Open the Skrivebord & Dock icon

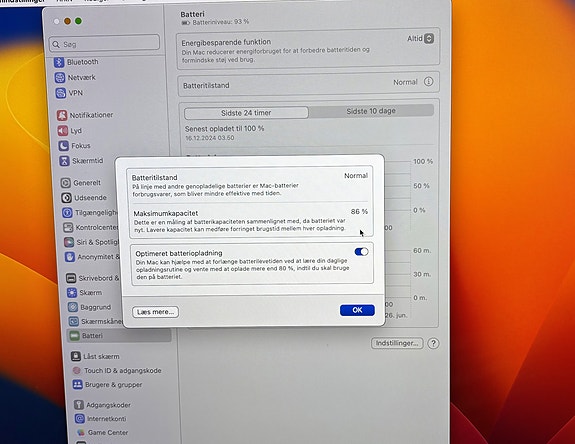pyautogui.click(x=71, y=278)
